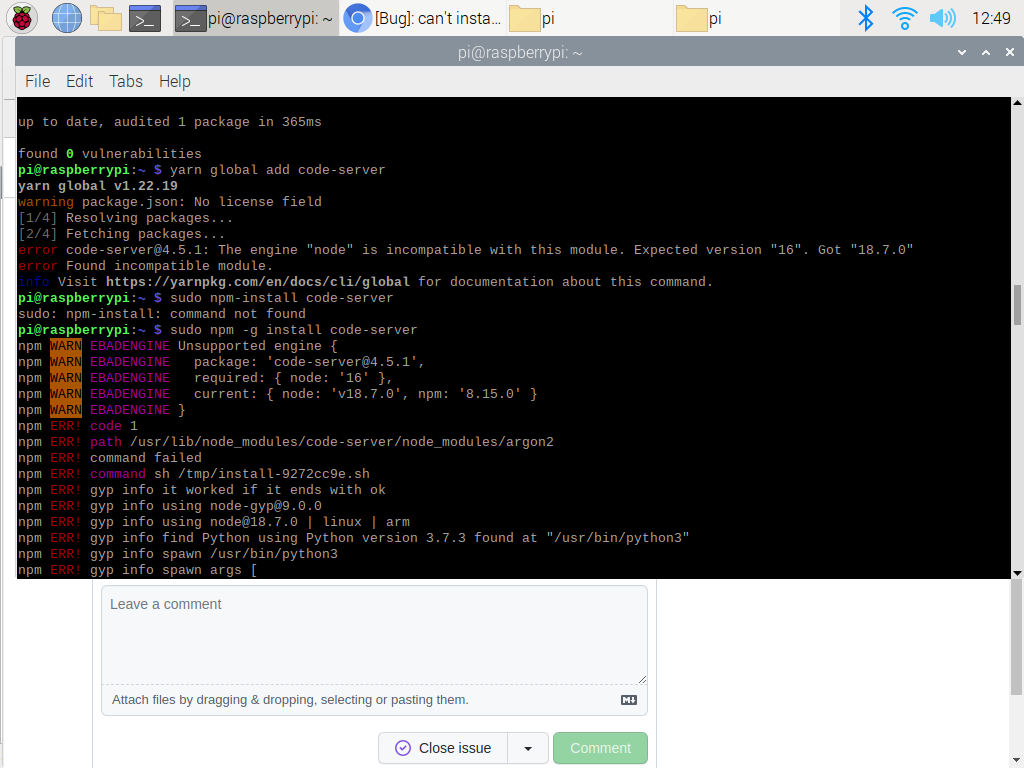Open the Raspberry Pi main menu
1024x768 pixels.
coord(22,18)
